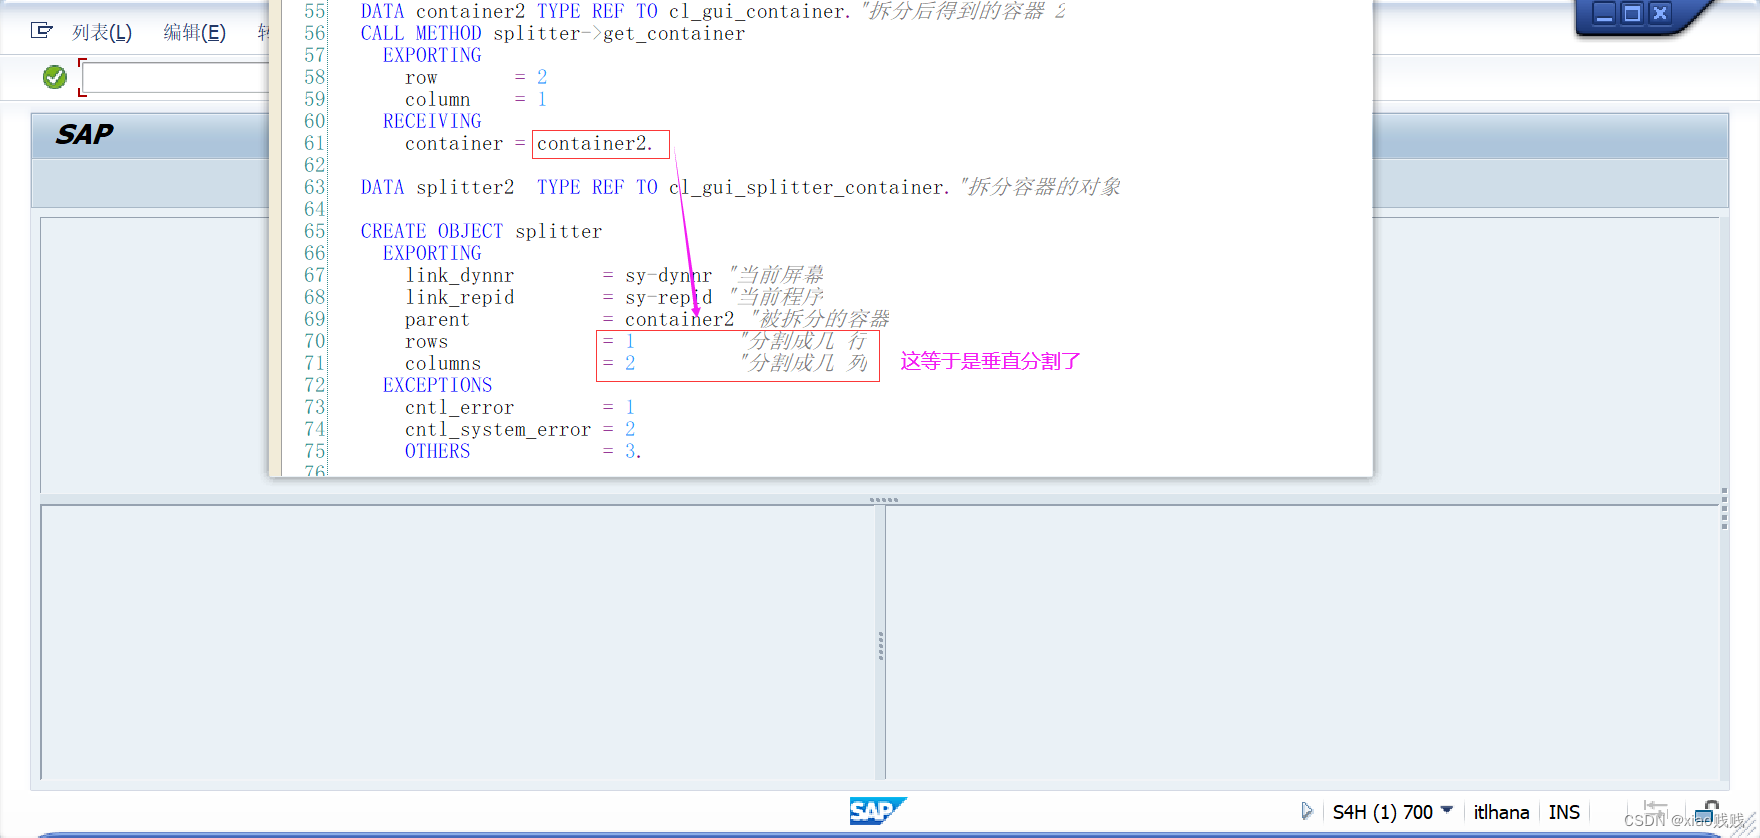Click 'cntl_system_error' on line 74
This screenshot has width=1760, height=838.
[498, 429]
